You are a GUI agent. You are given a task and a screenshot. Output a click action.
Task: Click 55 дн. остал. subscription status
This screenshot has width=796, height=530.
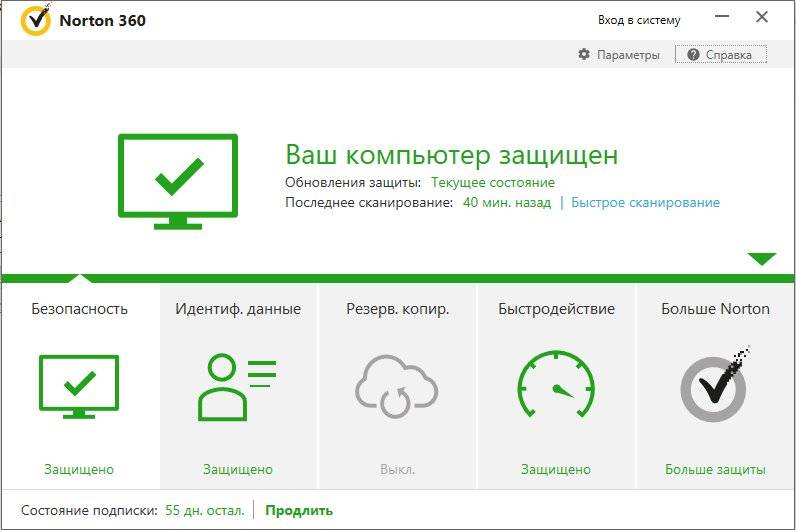(205, 510)
